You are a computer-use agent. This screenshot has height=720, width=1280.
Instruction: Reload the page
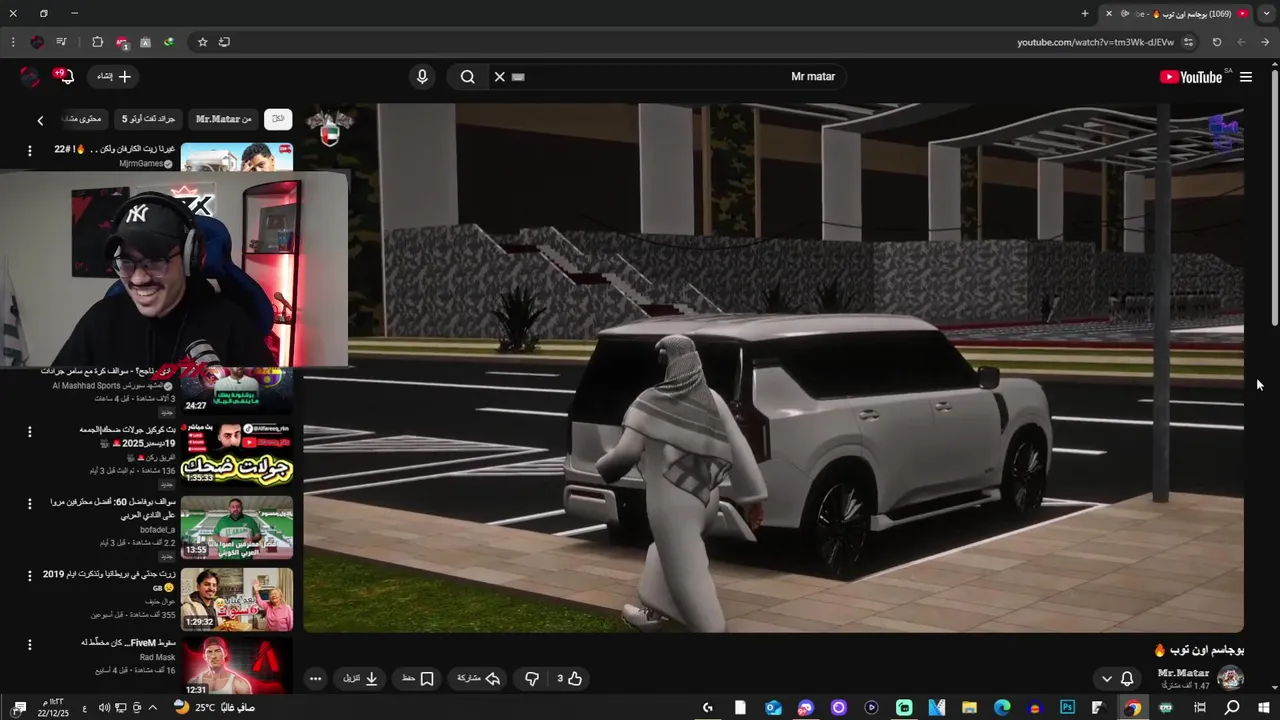tap(1217, 42)
